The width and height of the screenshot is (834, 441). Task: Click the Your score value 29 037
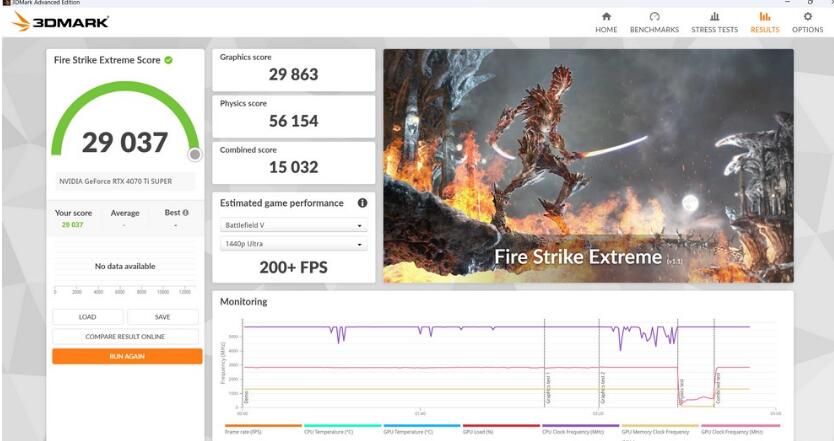(72, 224)
